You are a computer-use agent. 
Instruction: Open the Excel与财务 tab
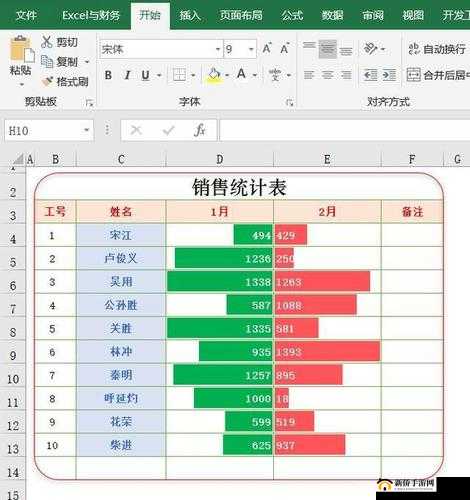click(91, 15)
